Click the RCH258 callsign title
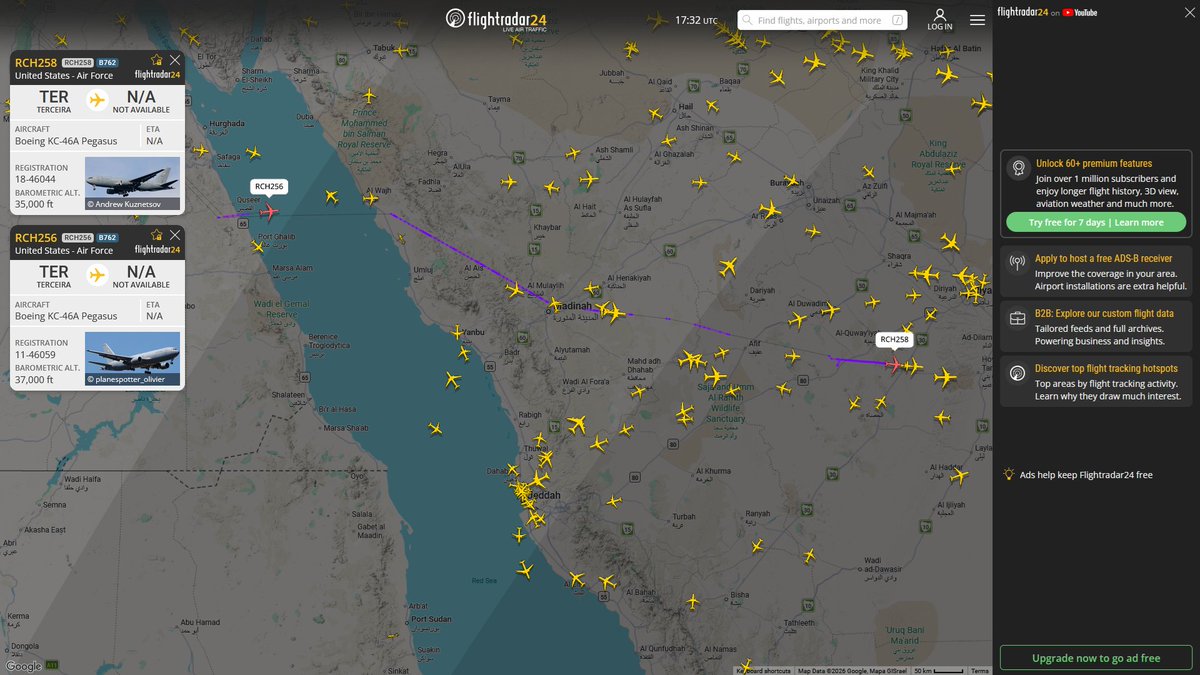Screen dimensions: 1200x675 point(36,63)
